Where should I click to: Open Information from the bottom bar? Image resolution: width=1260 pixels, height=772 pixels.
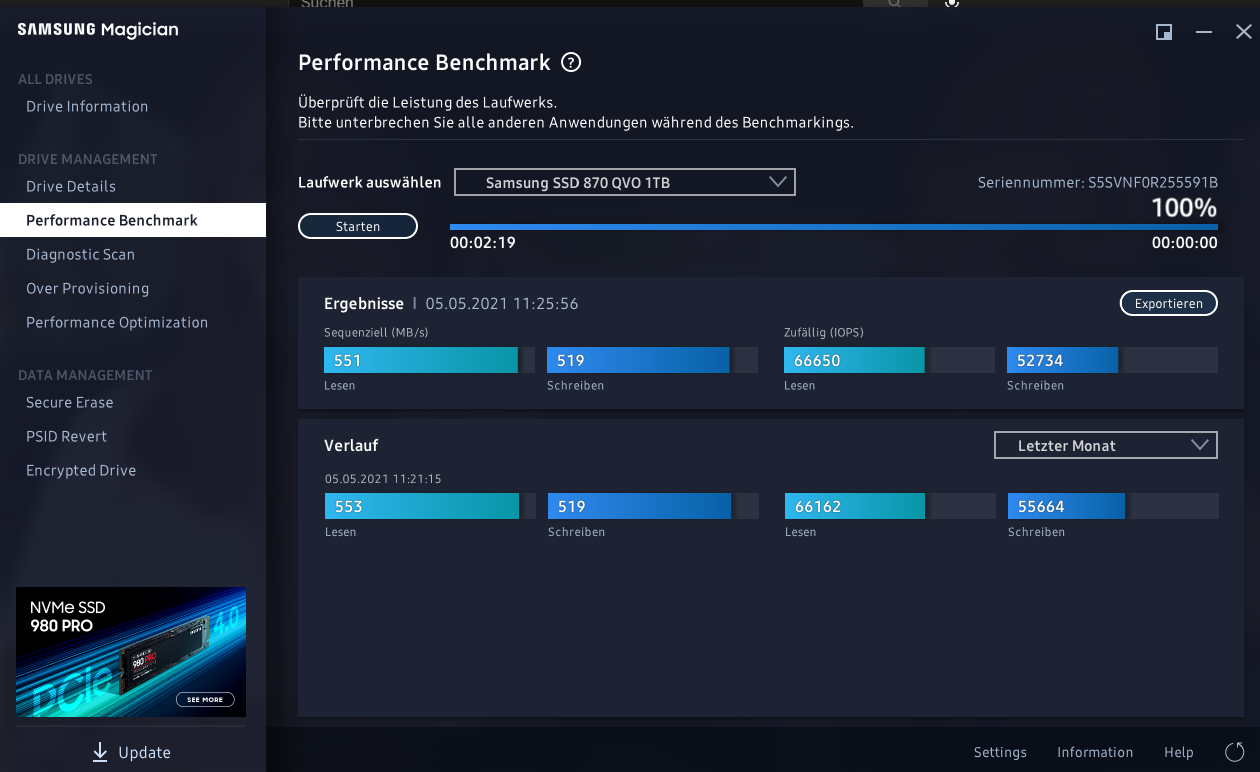1095,752
